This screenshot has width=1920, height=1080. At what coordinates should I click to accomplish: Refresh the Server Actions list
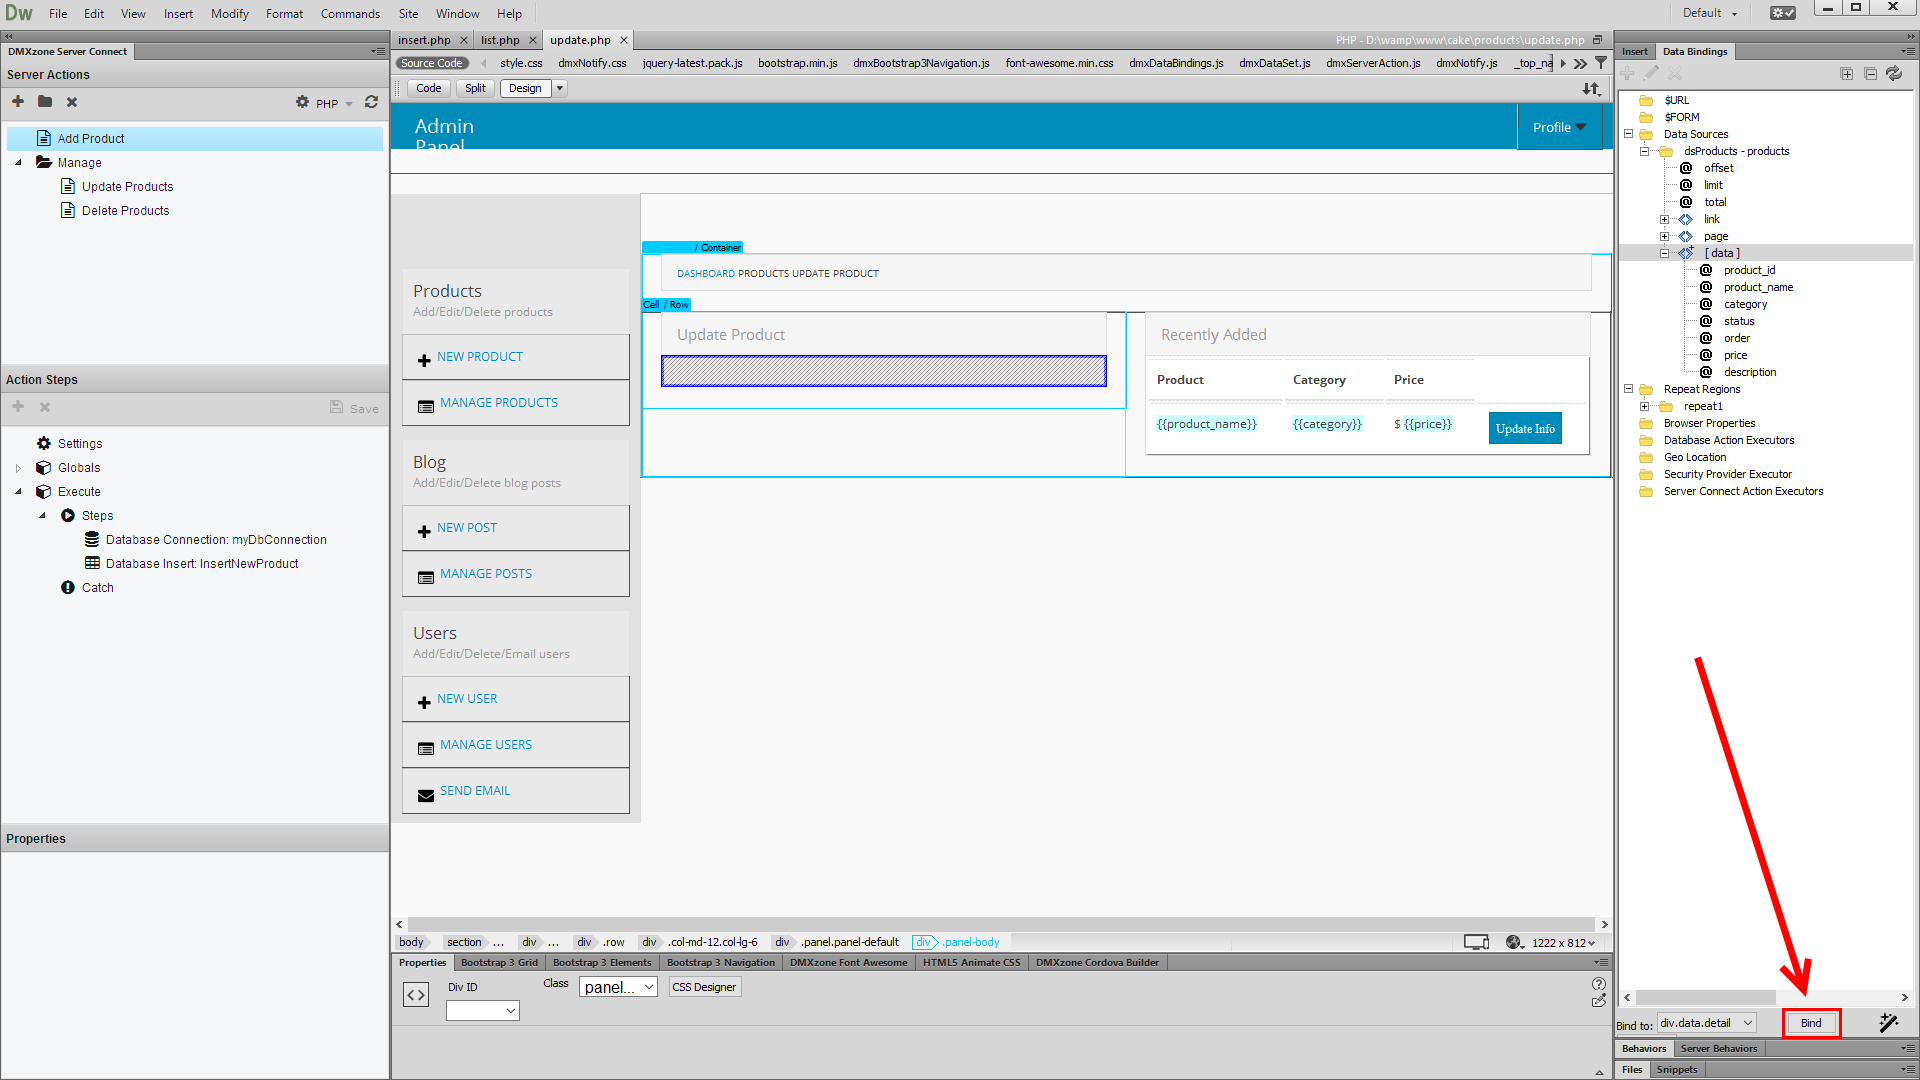371,102
